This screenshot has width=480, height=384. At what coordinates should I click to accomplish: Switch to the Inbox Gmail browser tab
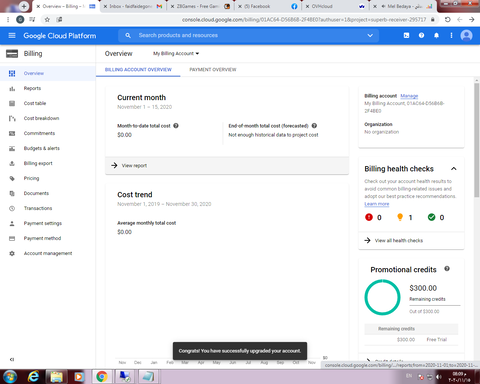[x=133, y=6]
